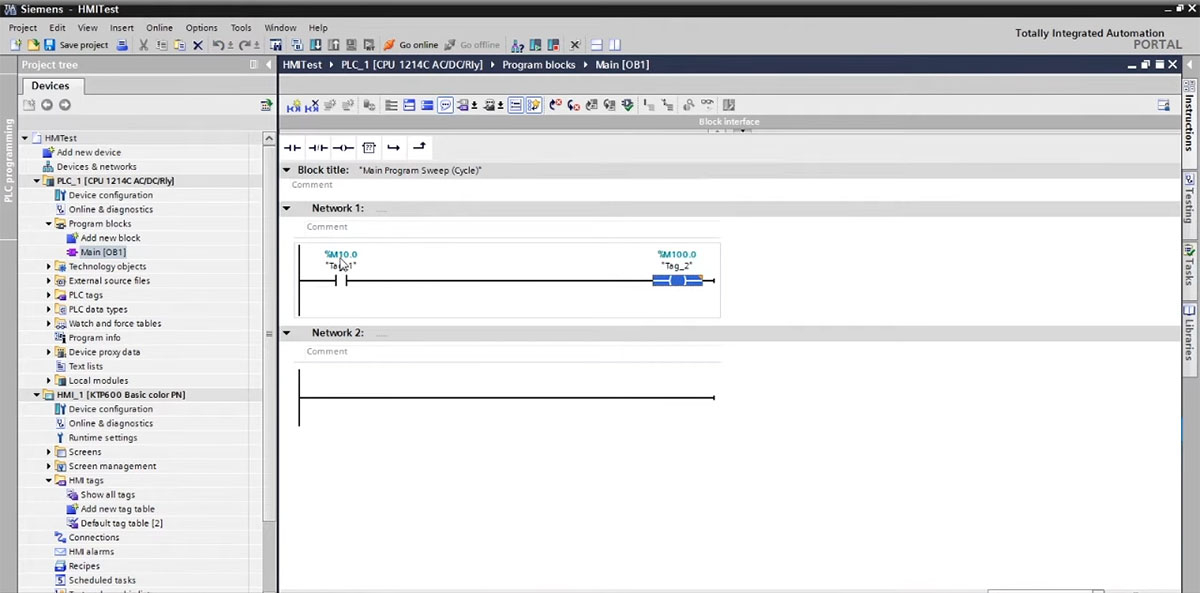The height and width of the screenshot is (593, 1200).
Task: Open the Project menu
Action: point(23,28)
